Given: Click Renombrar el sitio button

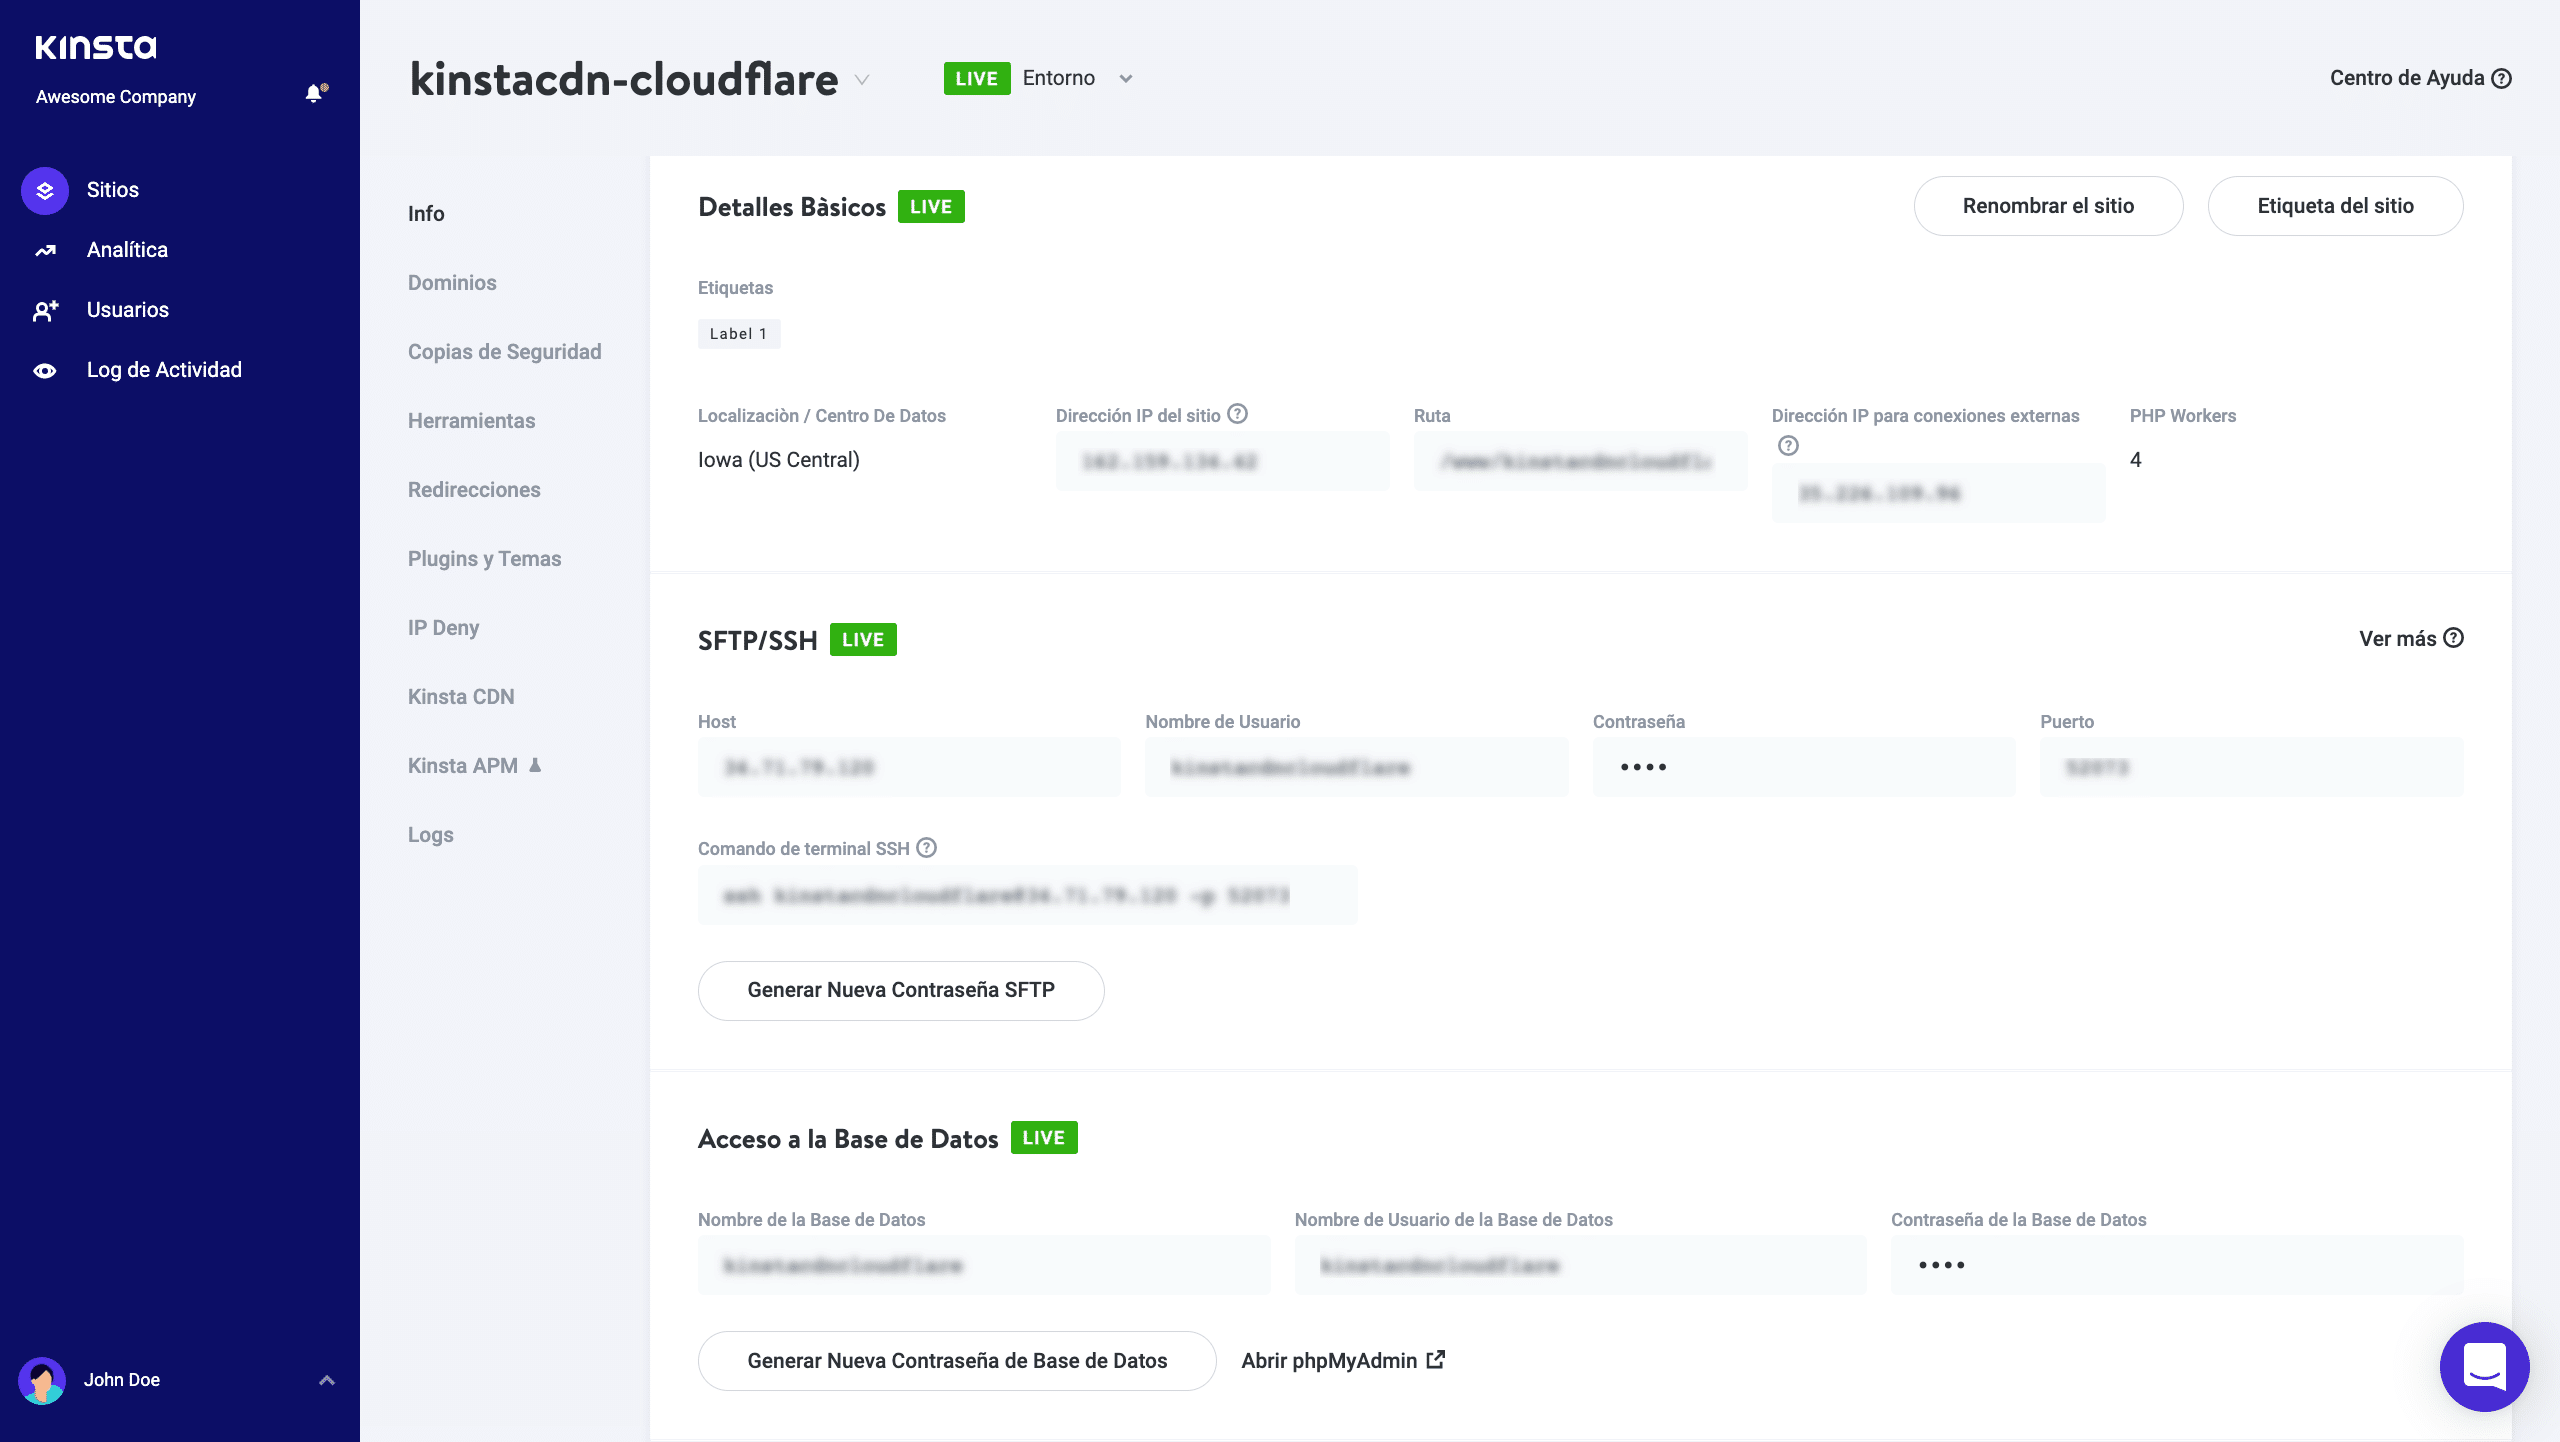Looking at the screenshot, I should pos(2048,206).
